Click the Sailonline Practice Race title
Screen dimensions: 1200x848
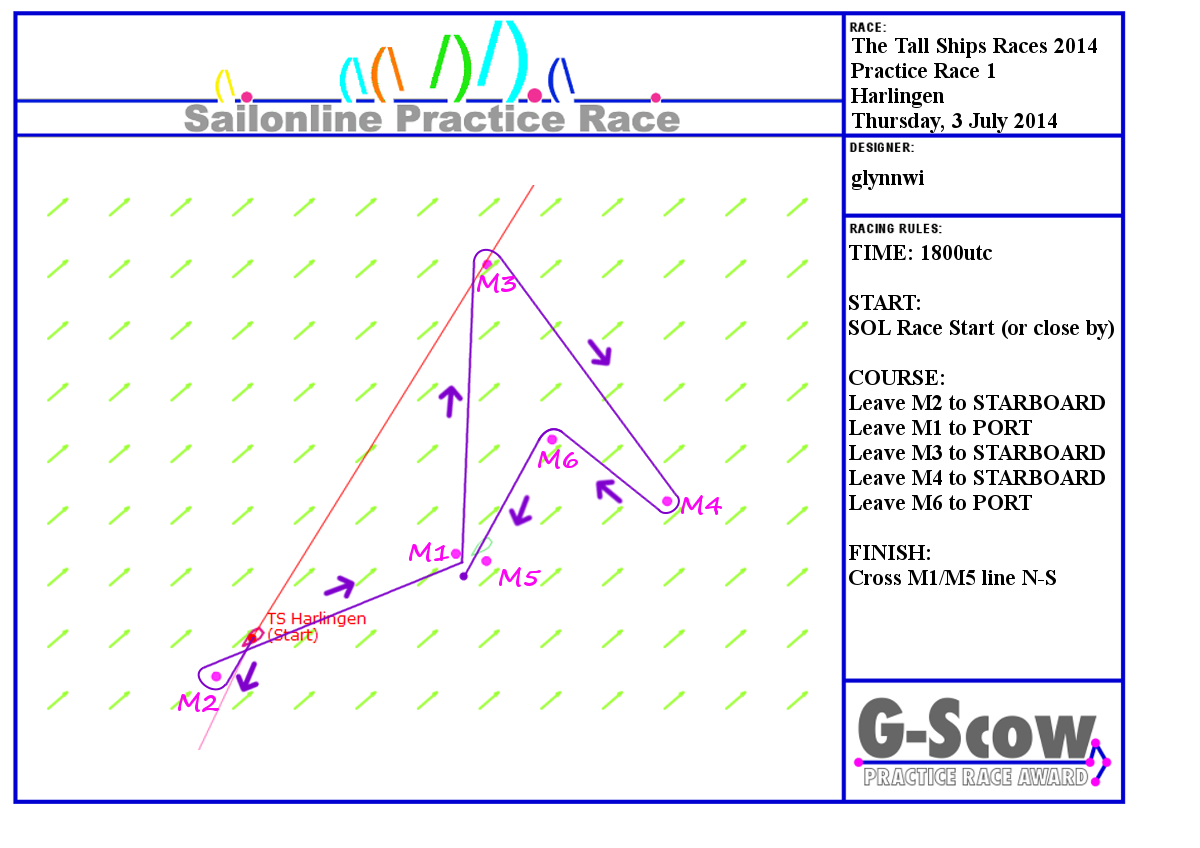click(x=432, y=120)
